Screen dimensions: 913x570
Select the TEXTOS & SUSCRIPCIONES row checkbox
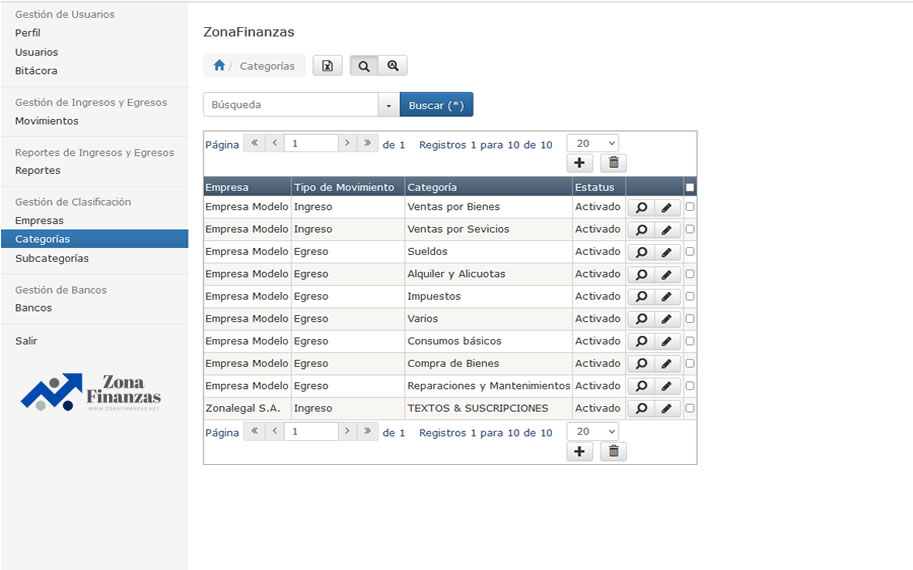point(690,408)
